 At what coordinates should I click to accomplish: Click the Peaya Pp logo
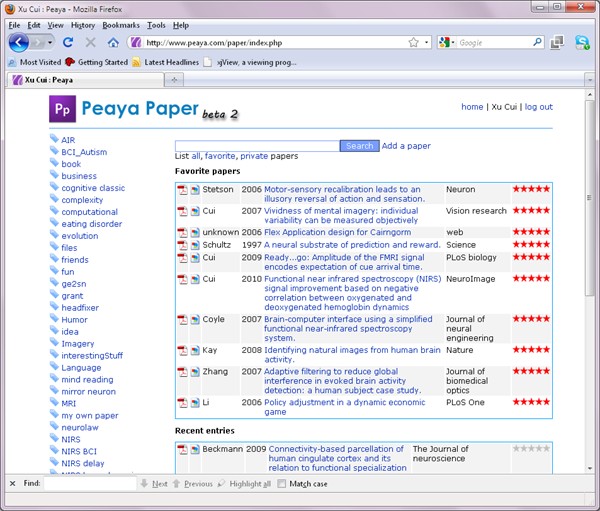tap(62, 109)
